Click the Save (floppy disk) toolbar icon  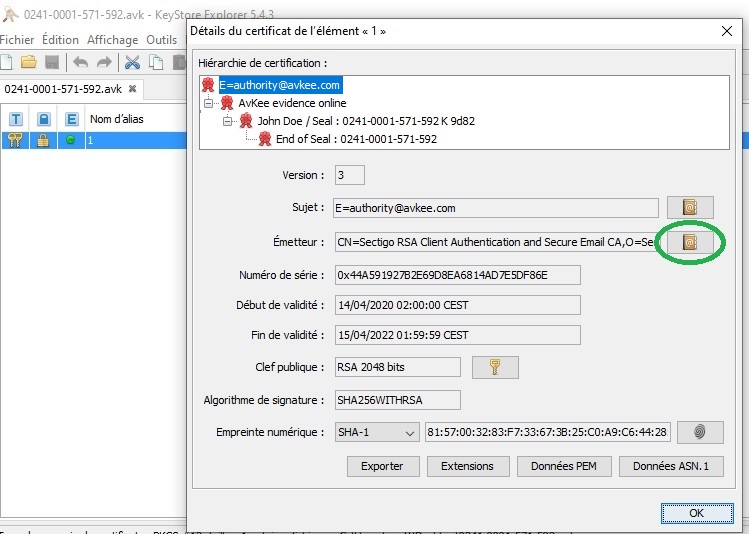point(52,63)
